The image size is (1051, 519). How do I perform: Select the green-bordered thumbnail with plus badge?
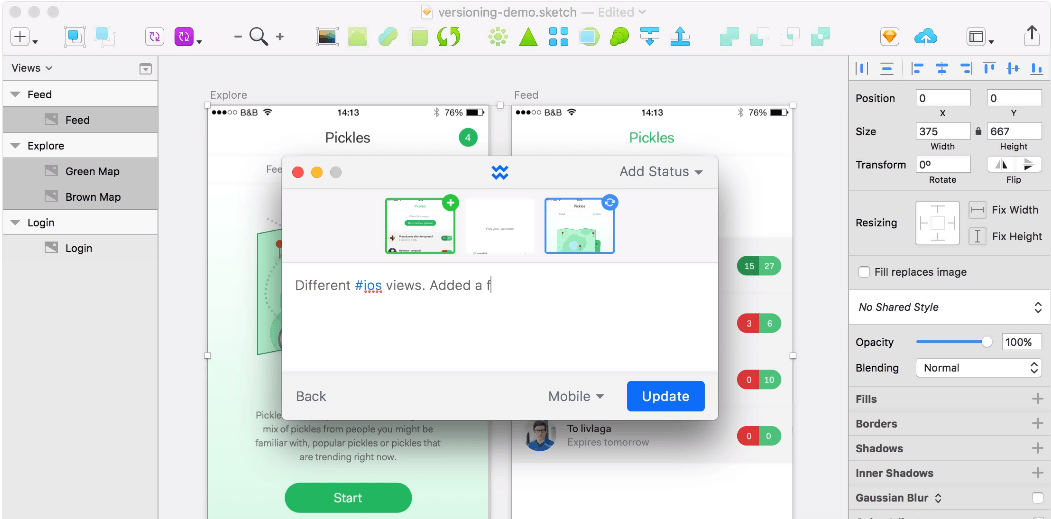(420, 225)
